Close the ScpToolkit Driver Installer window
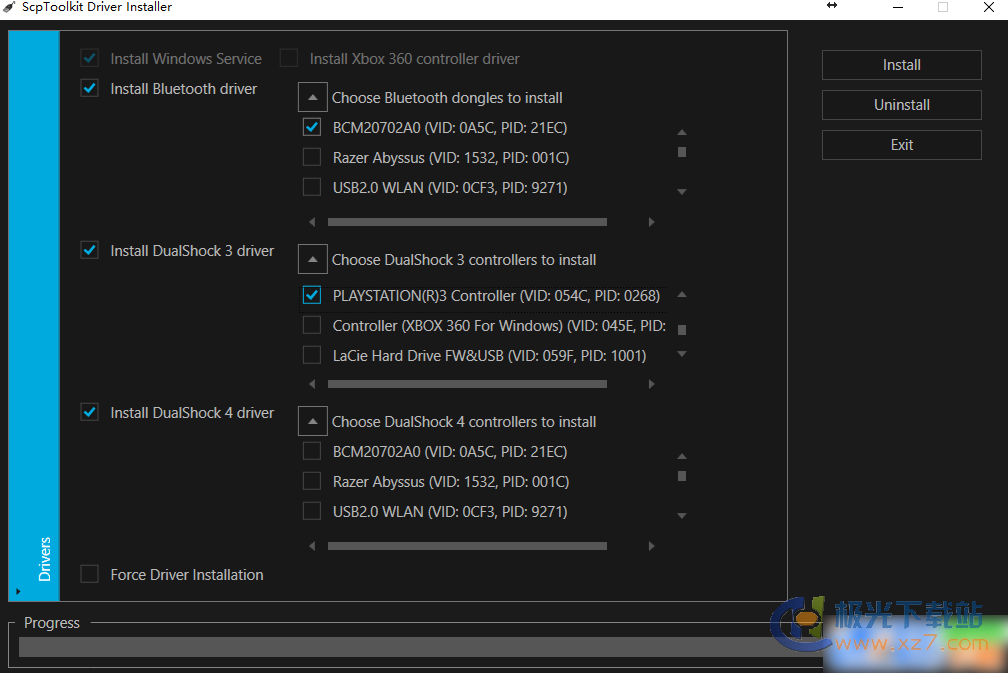1008x673 pixels. tap(989, 7)
